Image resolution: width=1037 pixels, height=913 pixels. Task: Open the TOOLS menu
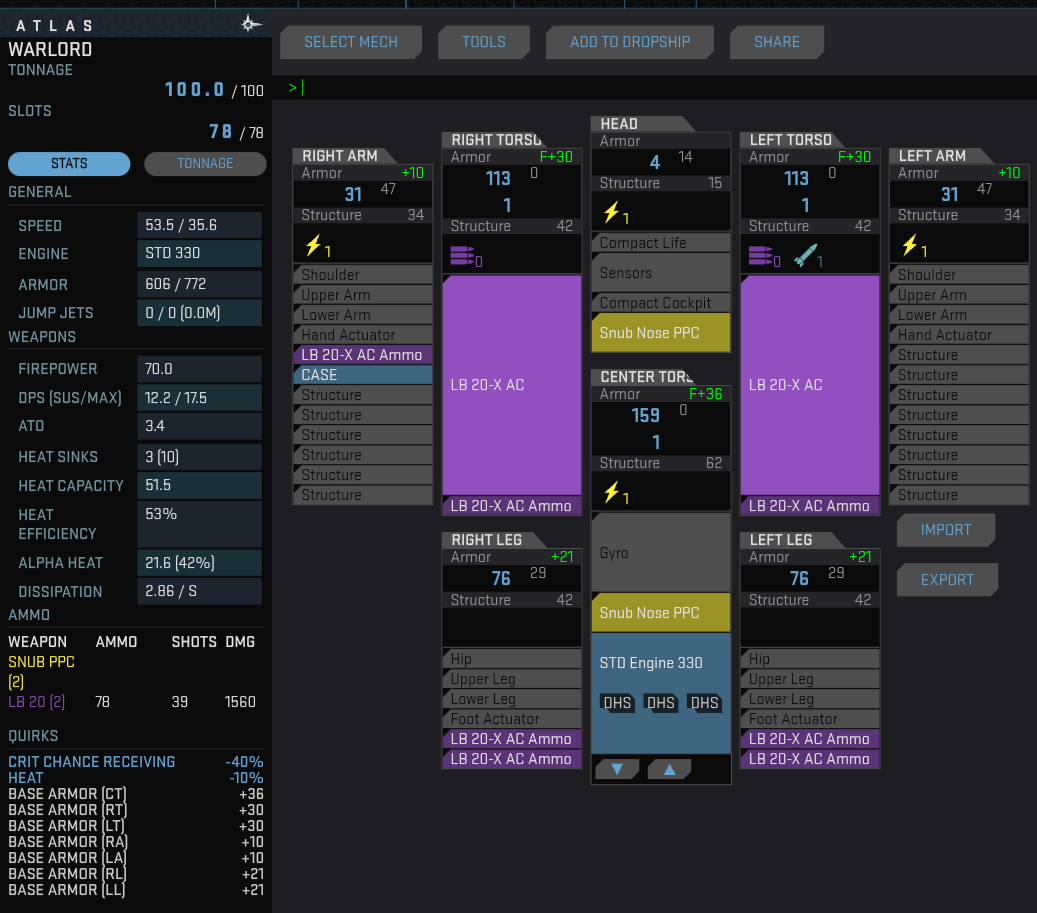pyautogui.click(x=483, y=42)
